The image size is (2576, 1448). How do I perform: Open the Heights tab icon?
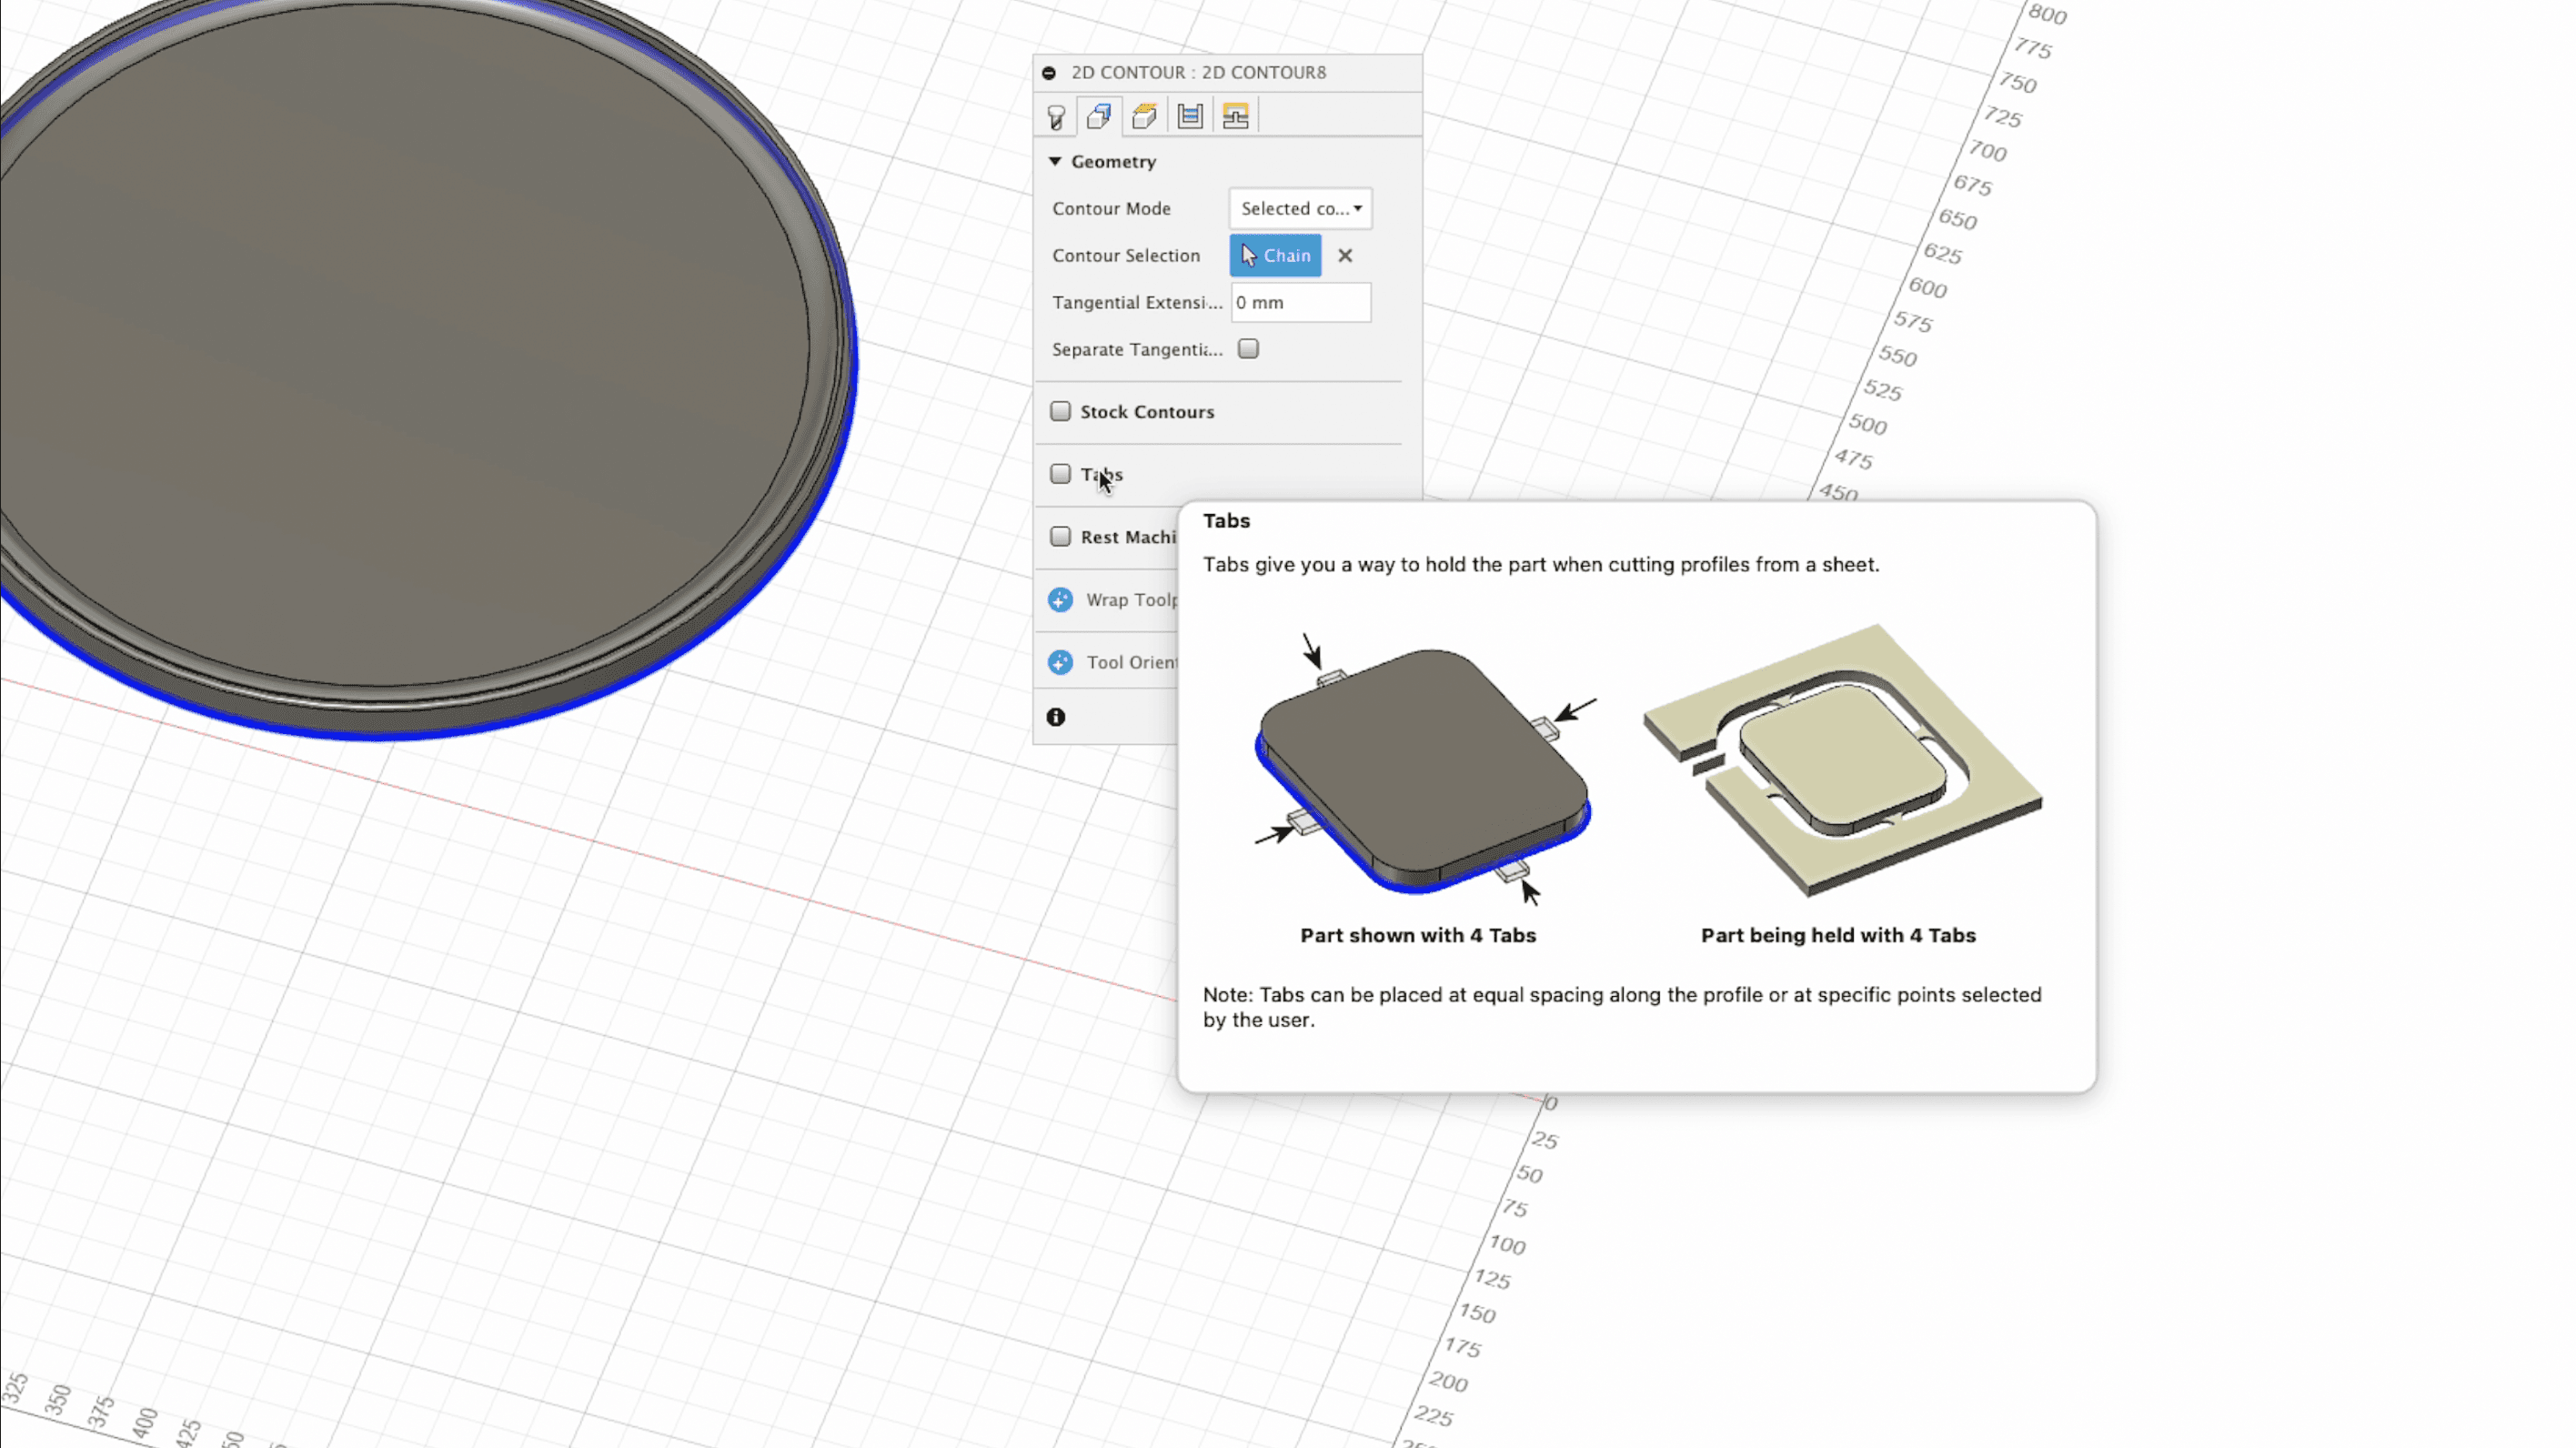point(1144,116)
